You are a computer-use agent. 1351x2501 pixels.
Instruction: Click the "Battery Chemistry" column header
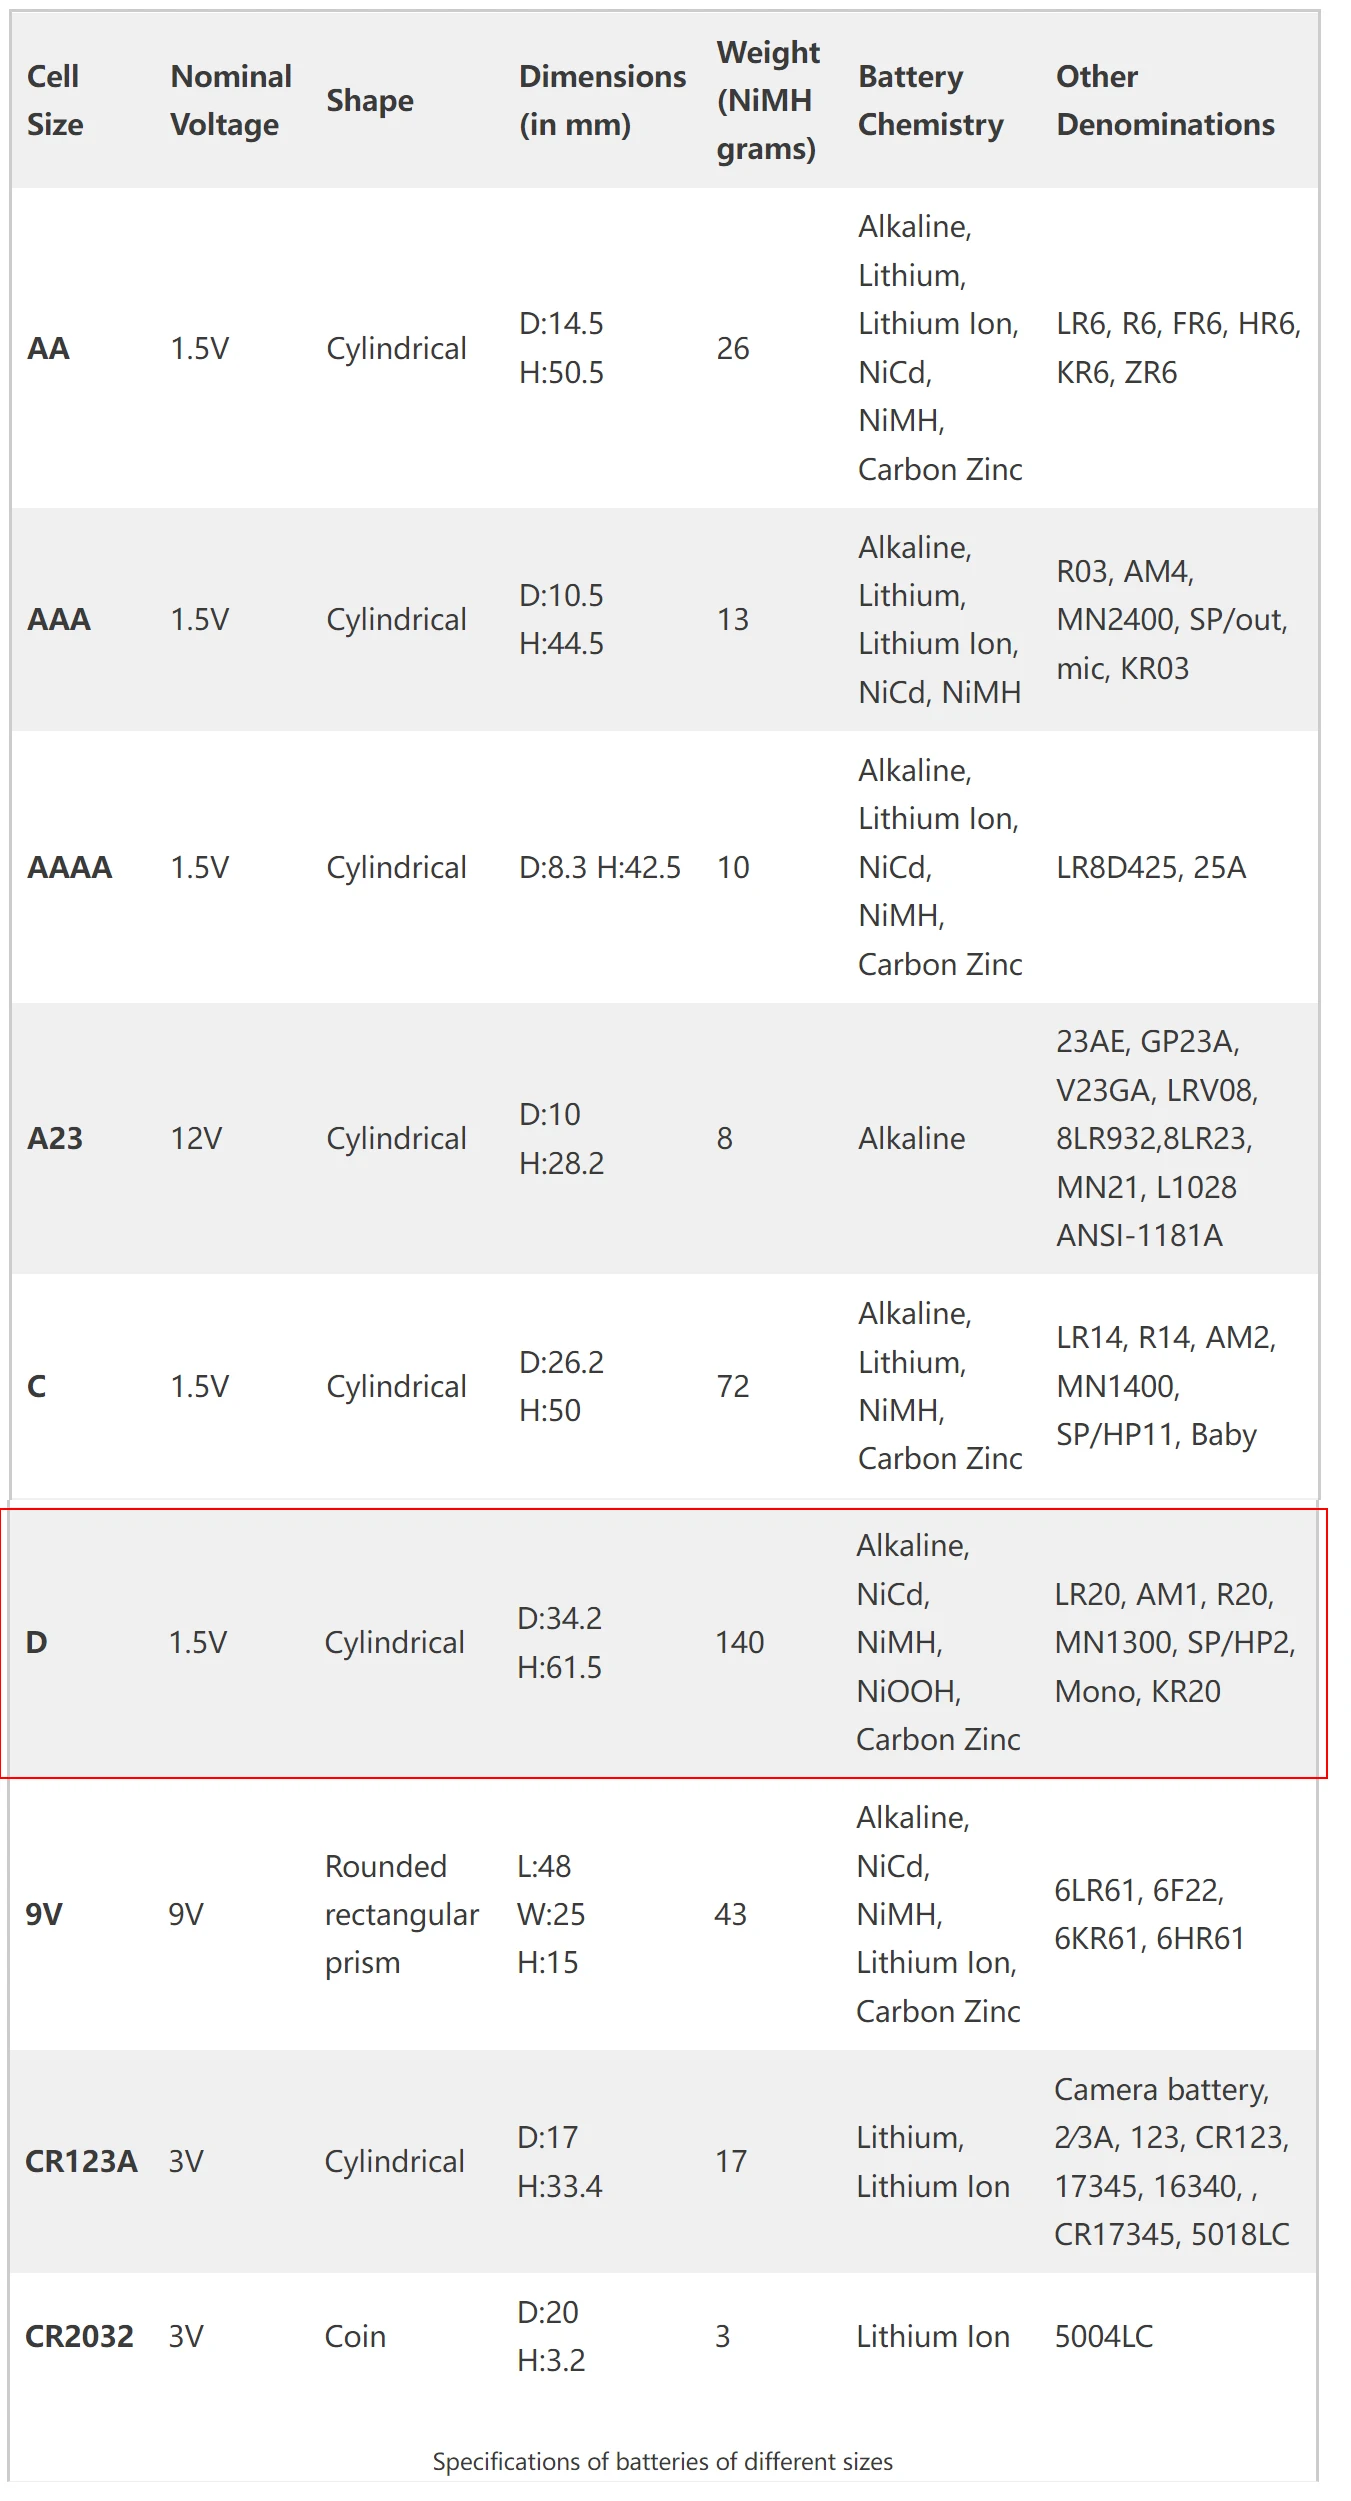click(x=930, y=100)
